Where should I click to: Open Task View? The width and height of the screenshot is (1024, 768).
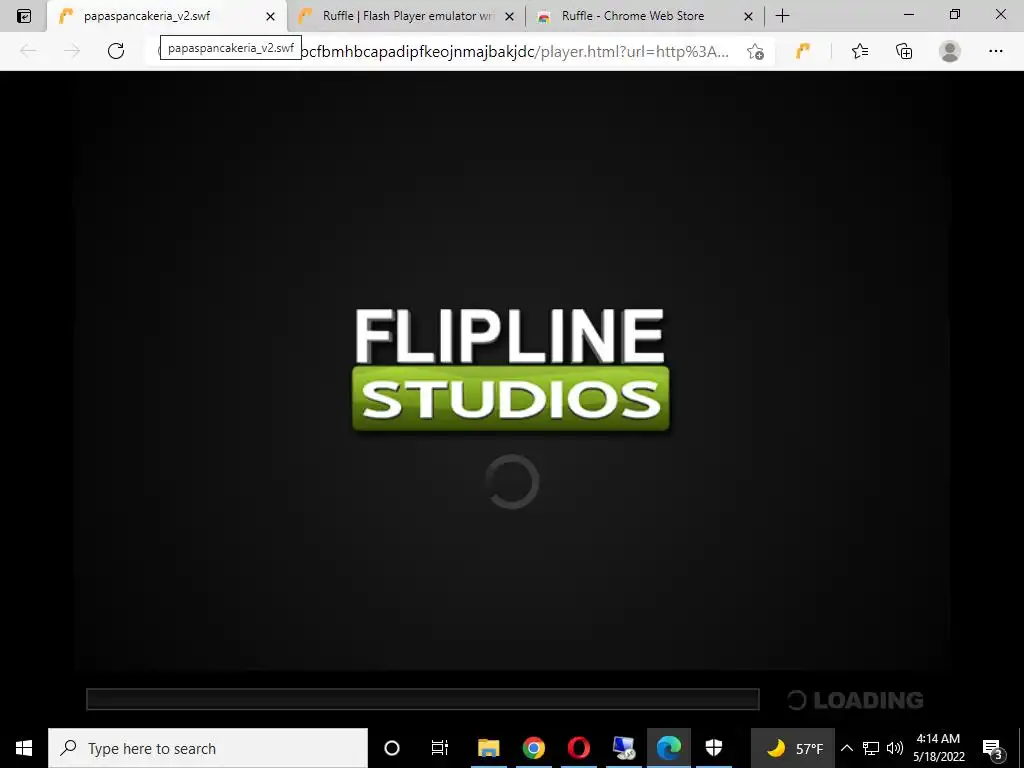[440, 748]
